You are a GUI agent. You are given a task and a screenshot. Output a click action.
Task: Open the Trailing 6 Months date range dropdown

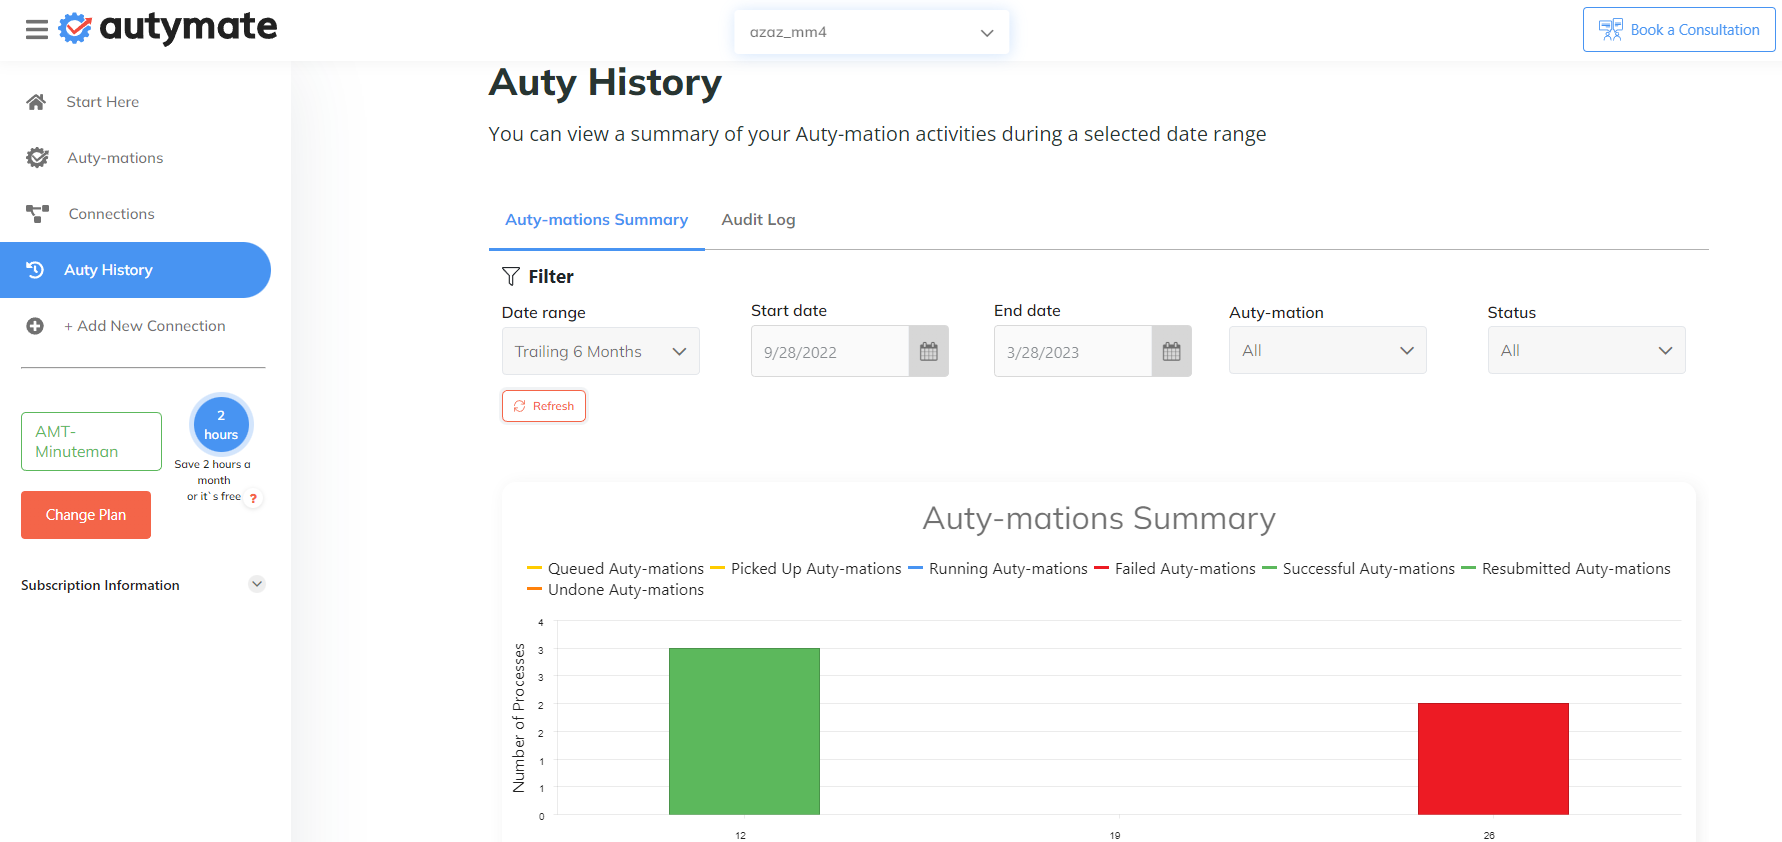600,352
